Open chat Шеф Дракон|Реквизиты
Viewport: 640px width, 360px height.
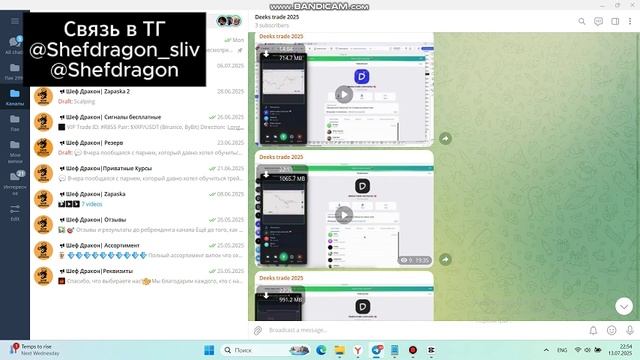139,276
